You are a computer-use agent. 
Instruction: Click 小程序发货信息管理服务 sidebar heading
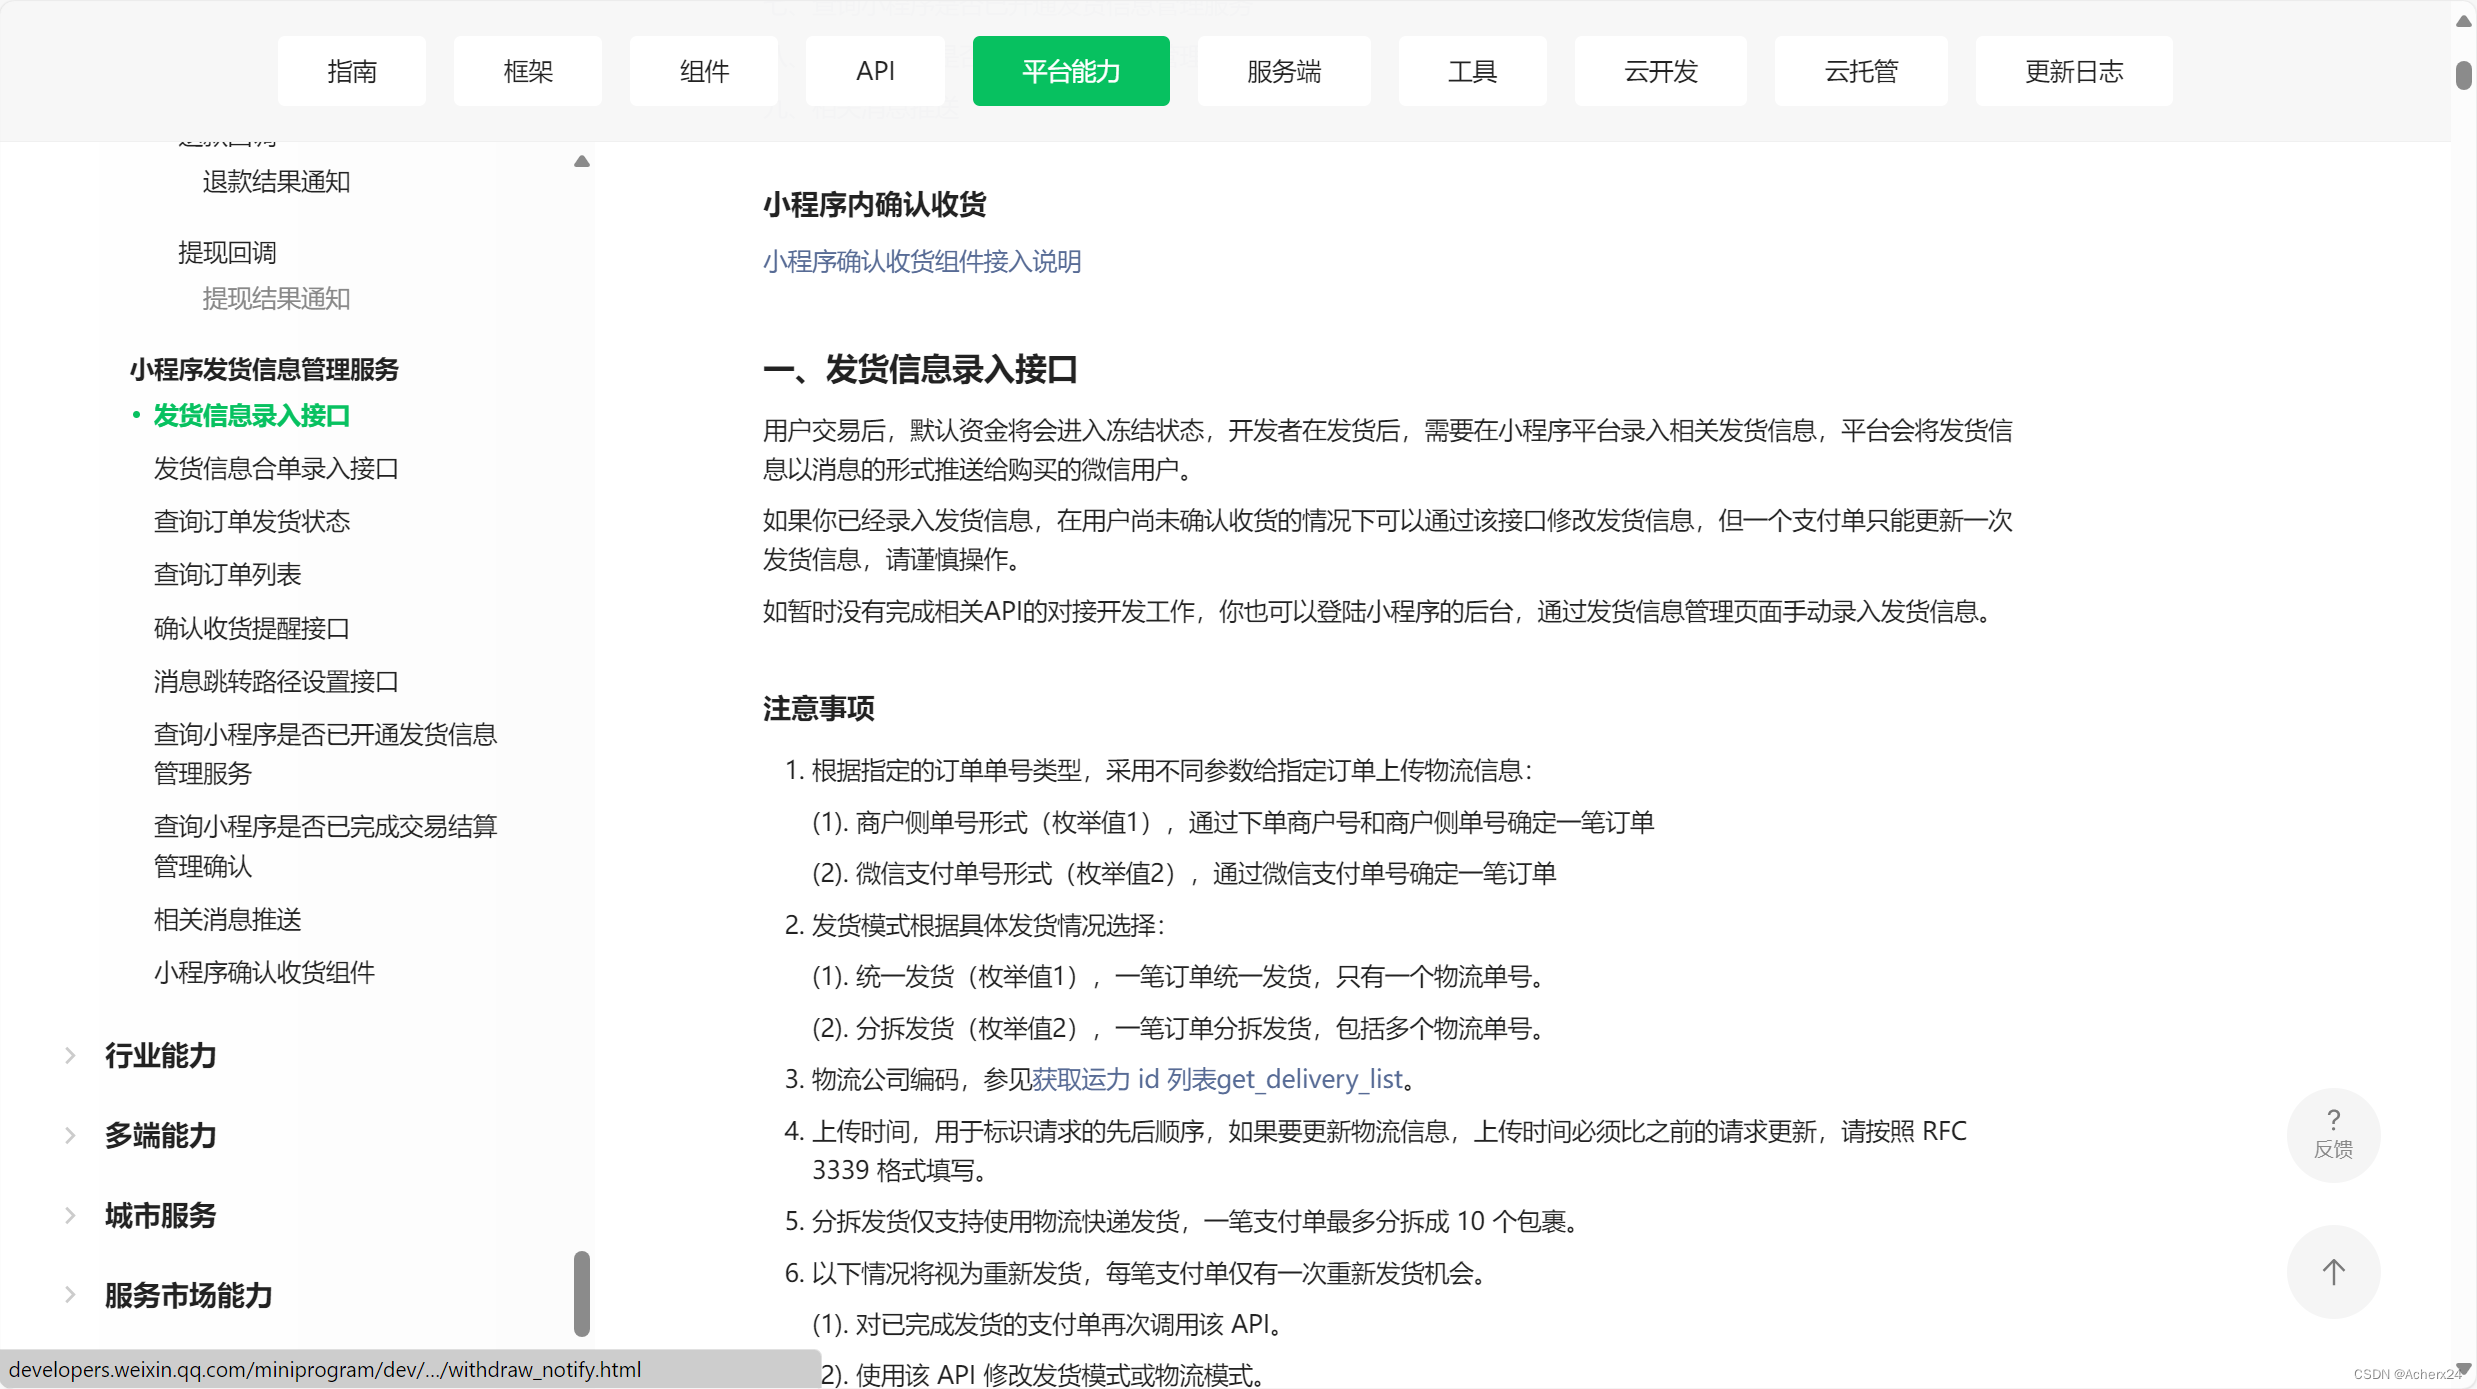264,369
